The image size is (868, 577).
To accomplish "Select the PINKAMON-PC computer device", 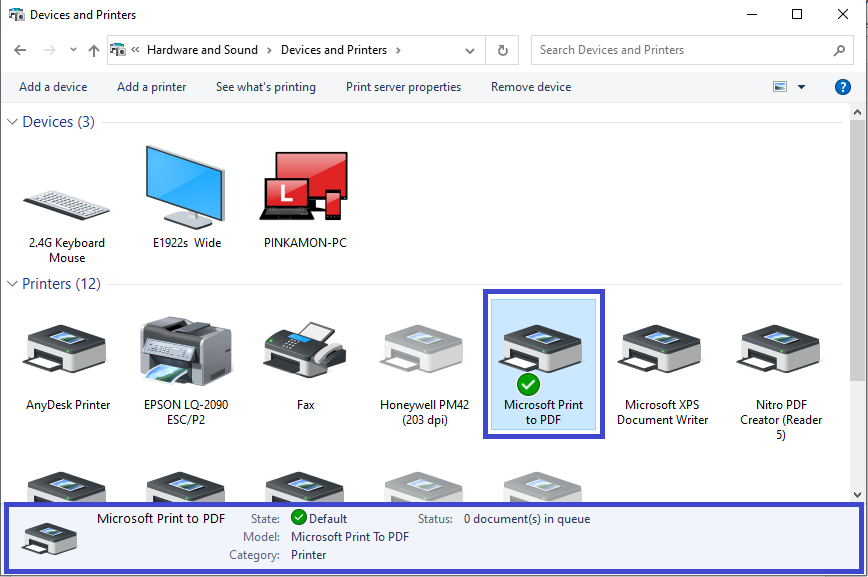I will coord(303,198).
